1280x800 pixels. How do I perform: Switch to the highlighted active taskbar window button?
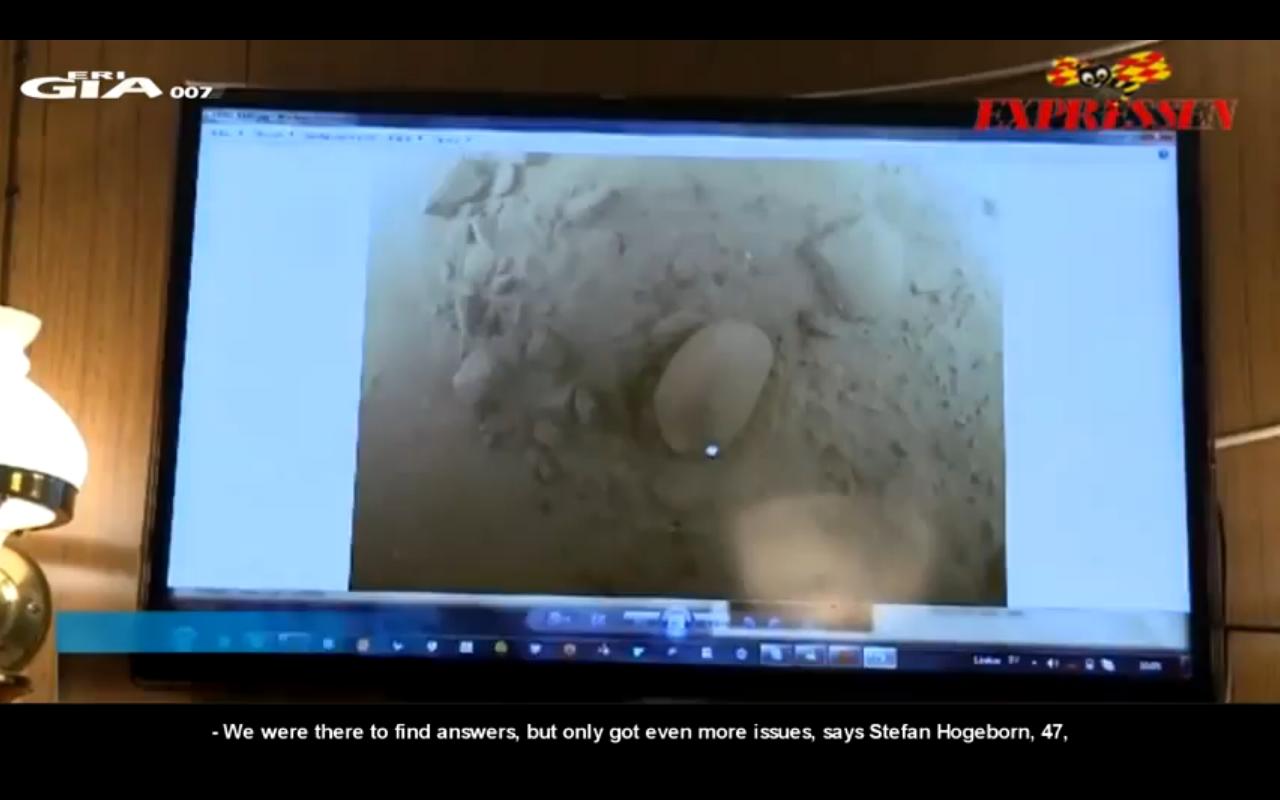click(x=880, y=657)
